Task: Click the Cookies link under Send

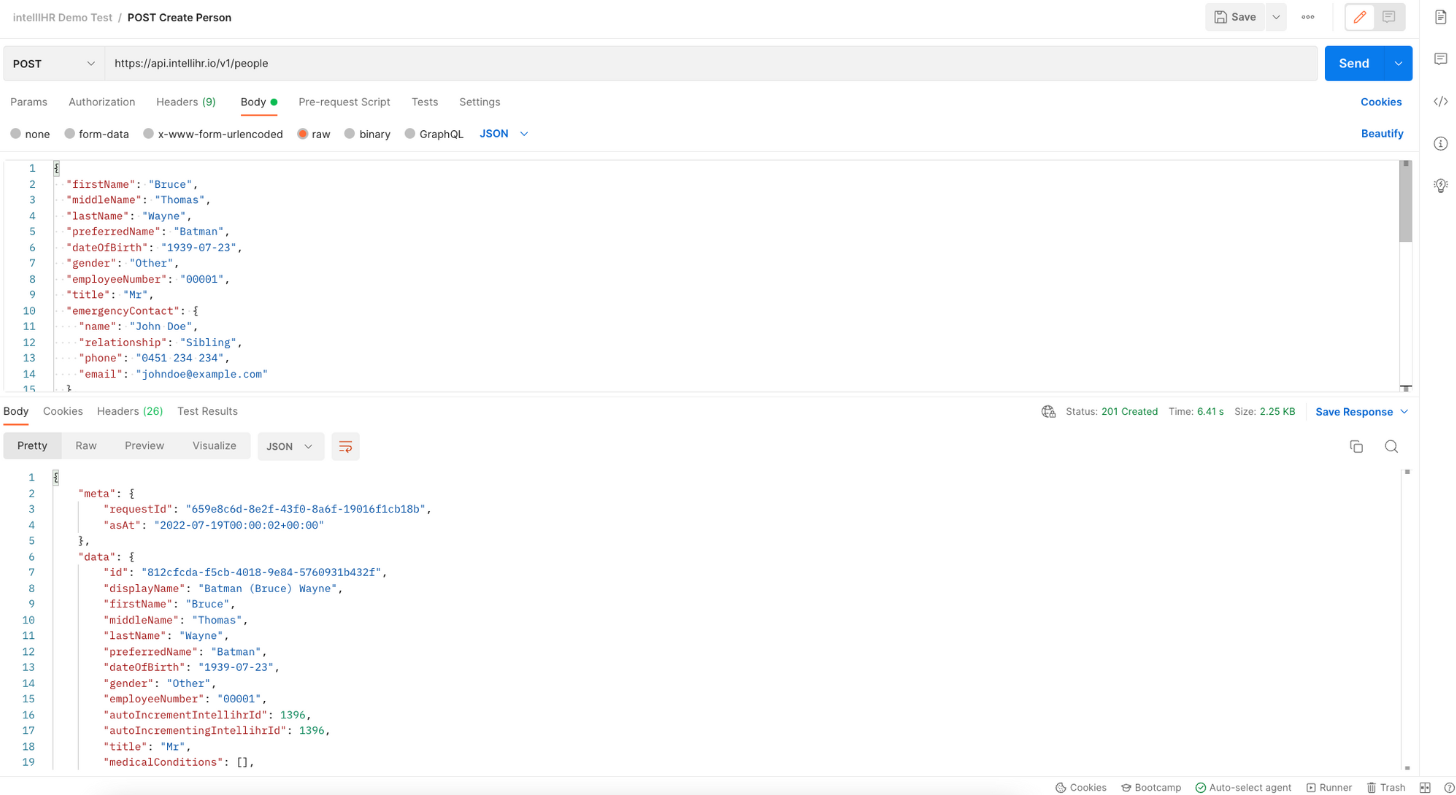Action: [1381, 102]
